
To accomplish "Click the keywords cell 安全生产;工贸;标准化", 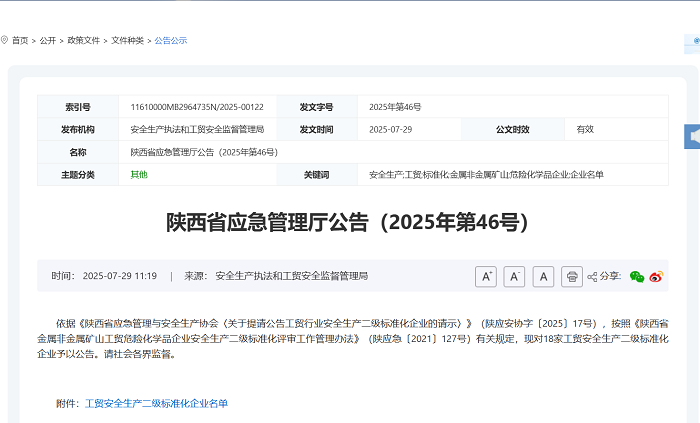I will click(x=486, y=175).
